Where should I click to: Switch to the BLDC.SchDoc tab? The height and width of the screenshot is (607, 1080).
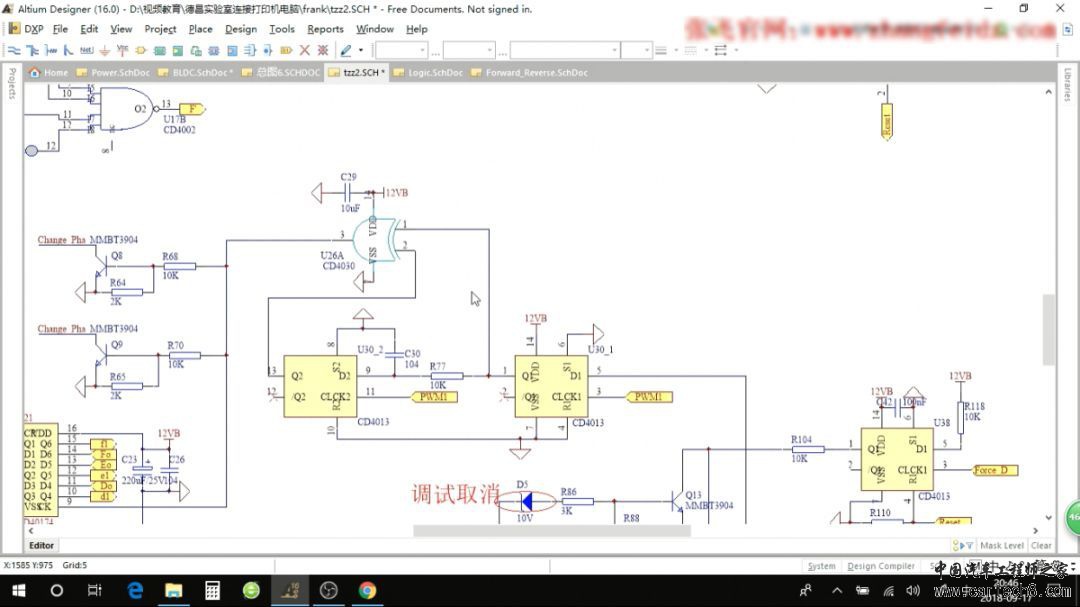pos(195,72)
